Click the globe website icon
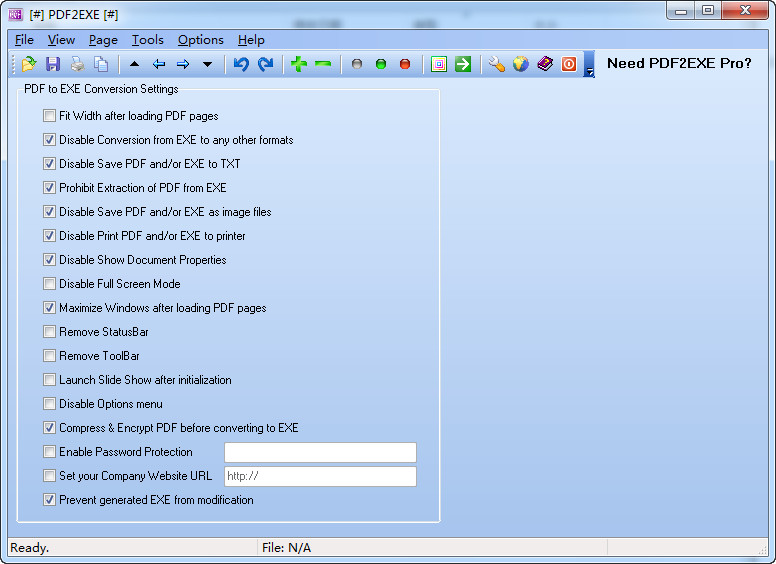Image resolution: width=776 pixels, height=564 pixels. point(521,64)
